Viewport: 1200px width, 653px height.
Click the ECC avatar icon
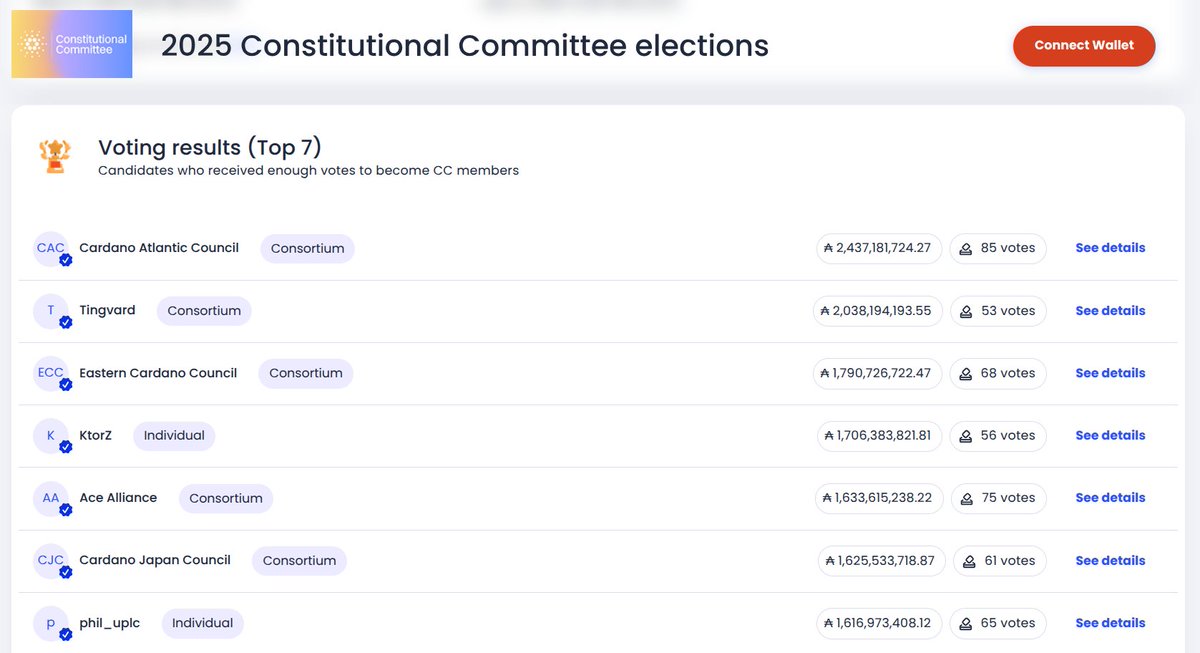[51, 373]
